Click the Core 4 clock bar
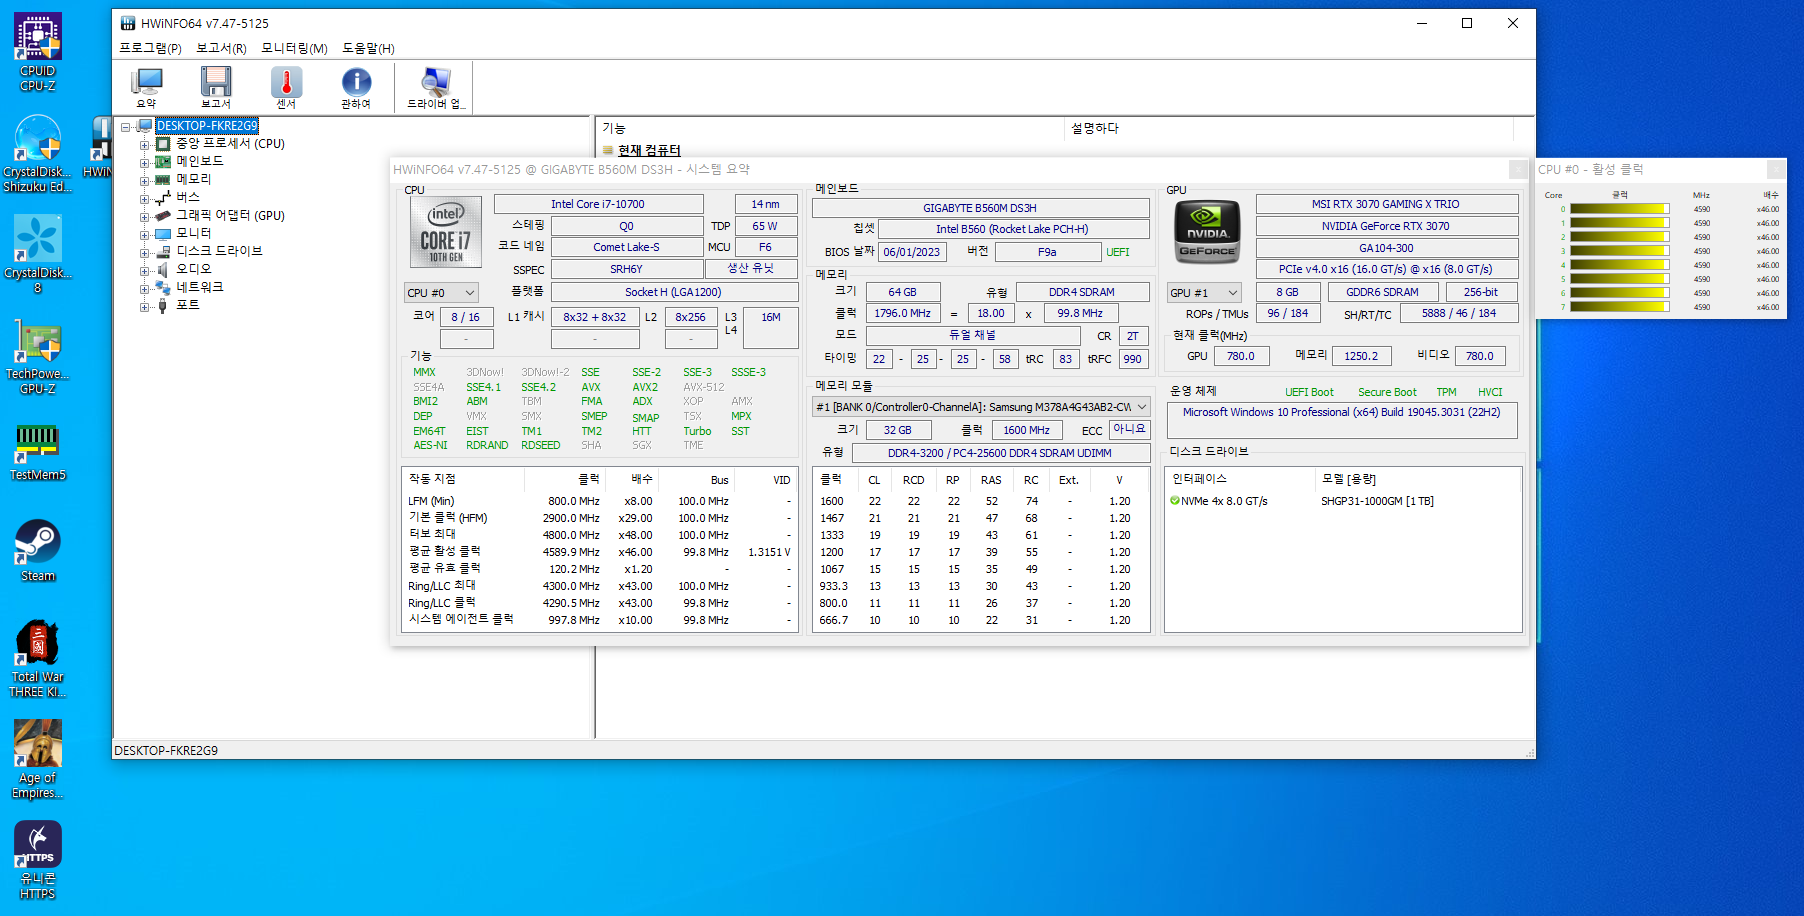The image size is (1804, 916). pyautogui.click(x=1620, y=265)
